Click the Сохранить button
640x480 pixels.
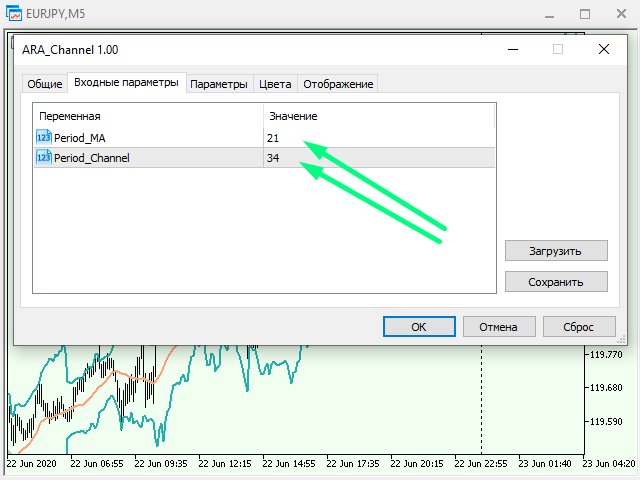pos(556,282)
